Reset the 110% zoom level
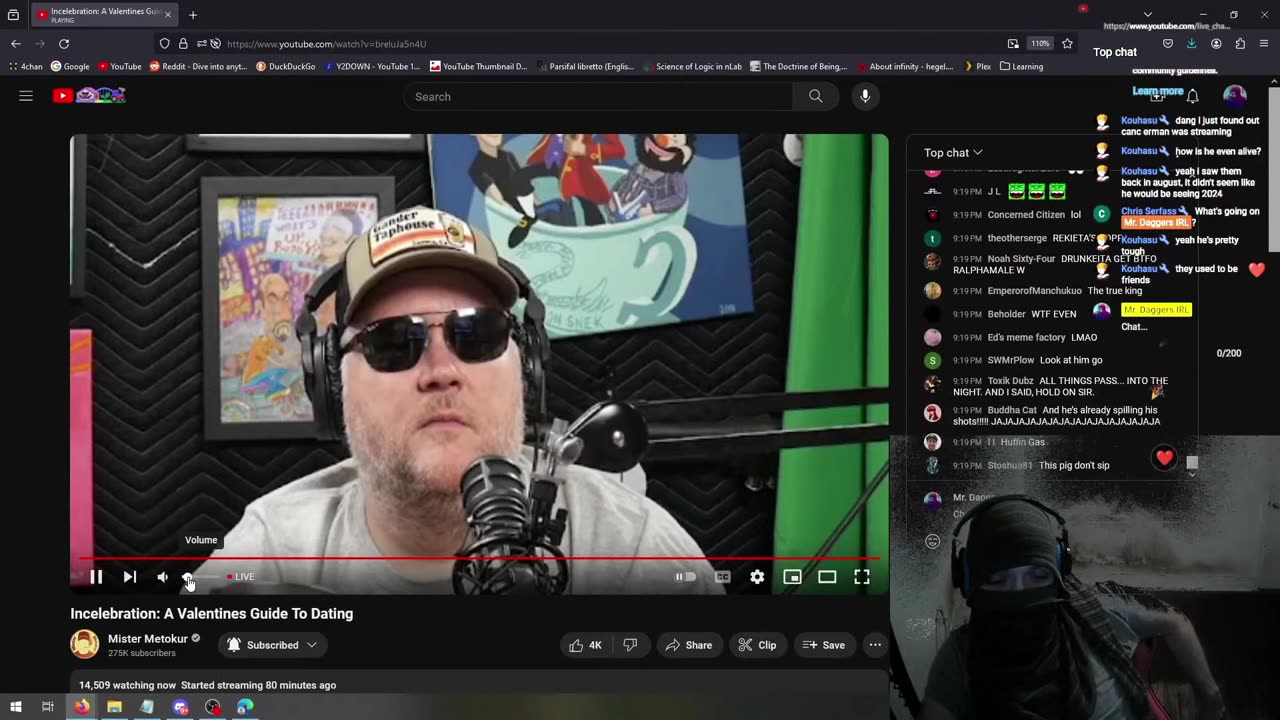This screenshot has height=720, width=1280. 1041,44
